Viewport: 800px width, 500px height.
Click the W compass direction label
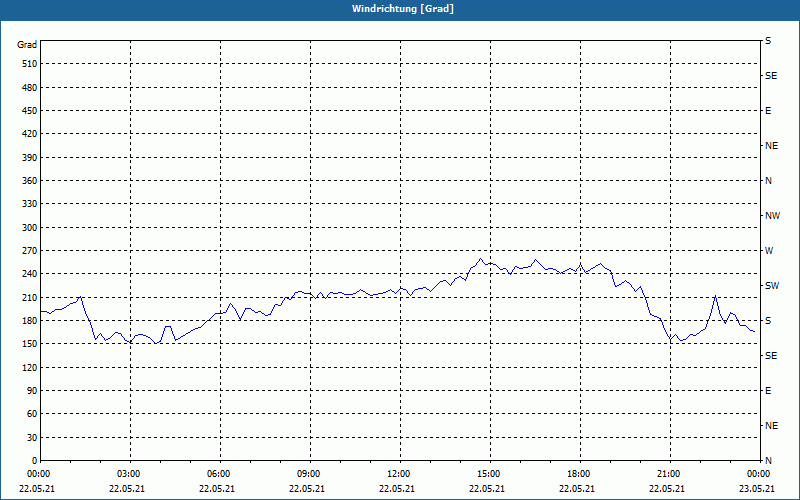pos(769,251)
